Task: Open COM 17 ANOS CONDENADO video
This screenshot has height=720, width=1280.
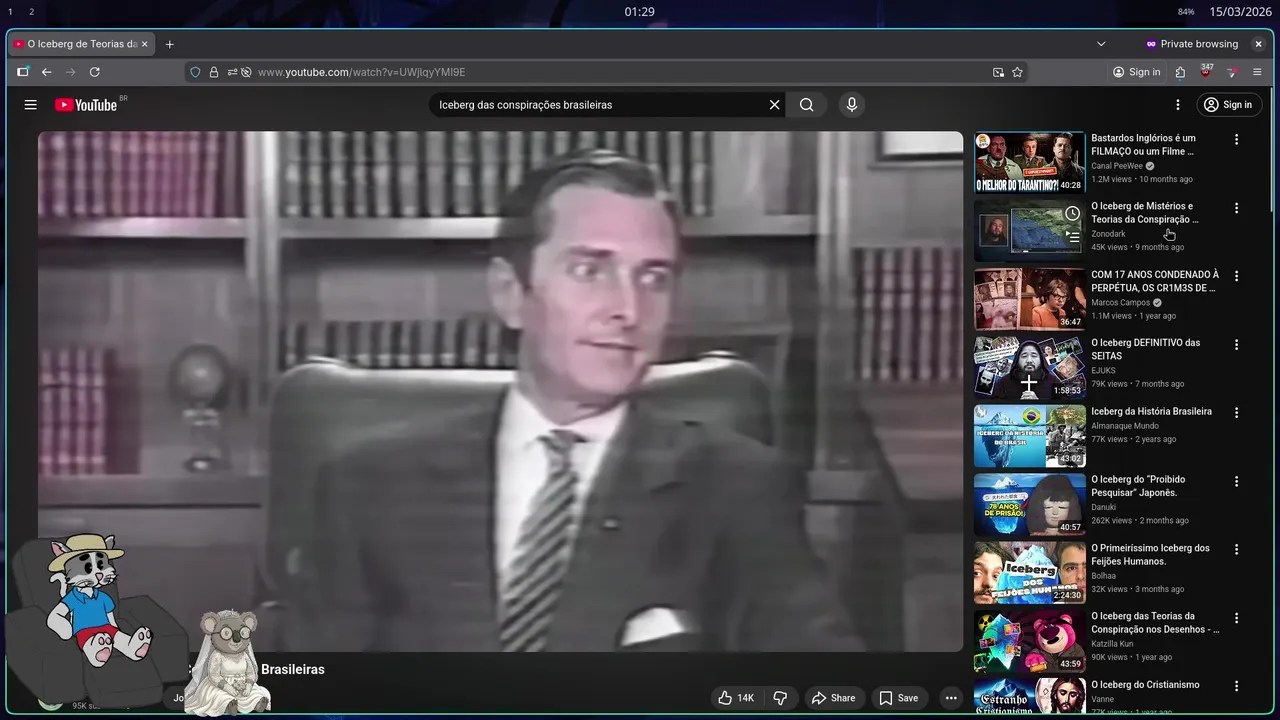Action: point(1155,281)
